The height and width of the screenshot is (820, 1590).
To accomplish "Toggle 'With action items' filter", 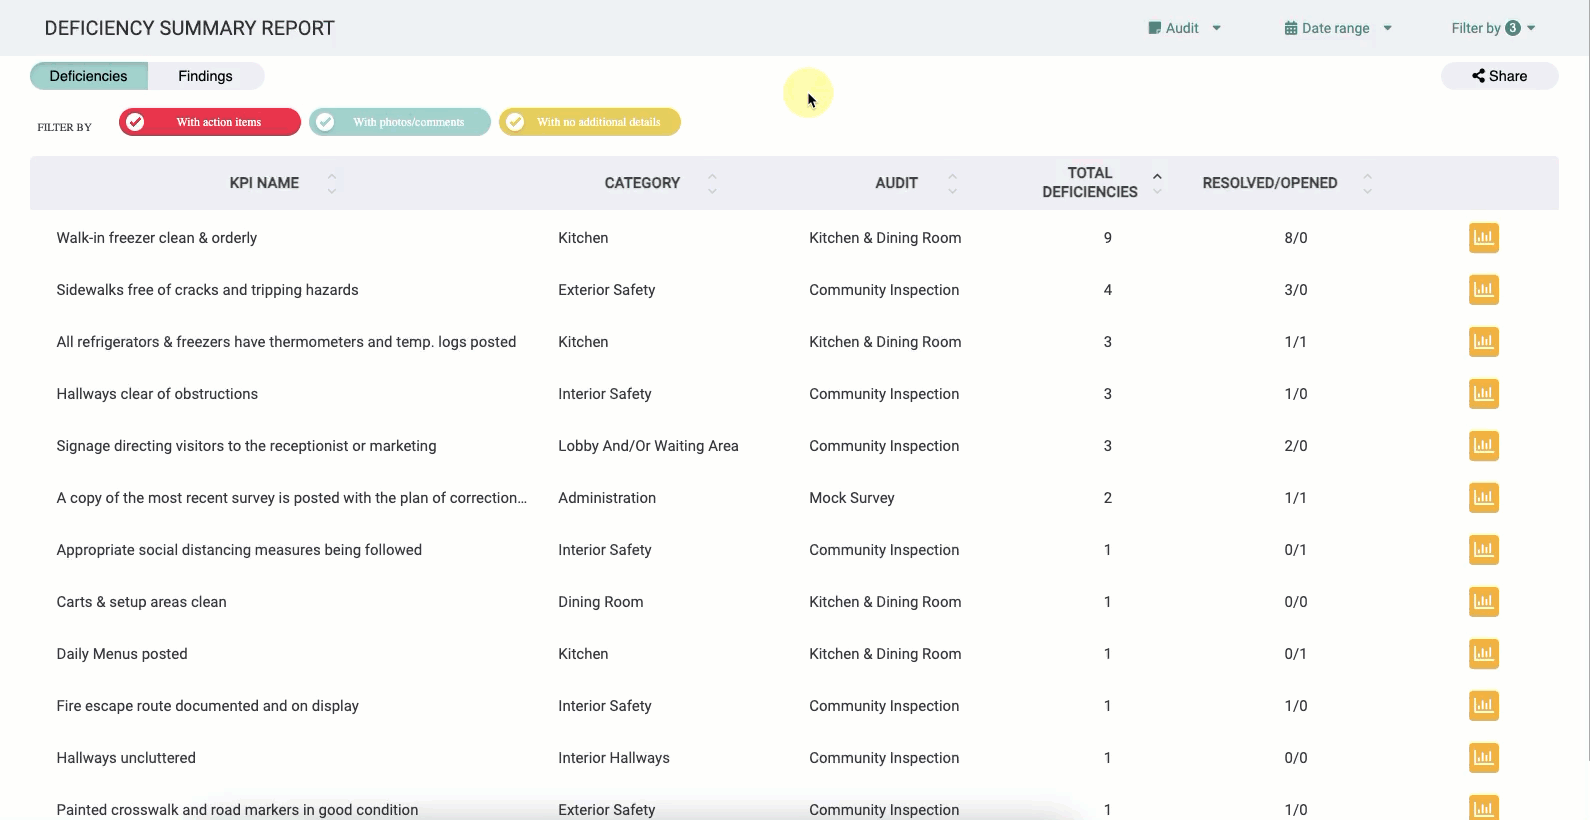I will [210, 122].
